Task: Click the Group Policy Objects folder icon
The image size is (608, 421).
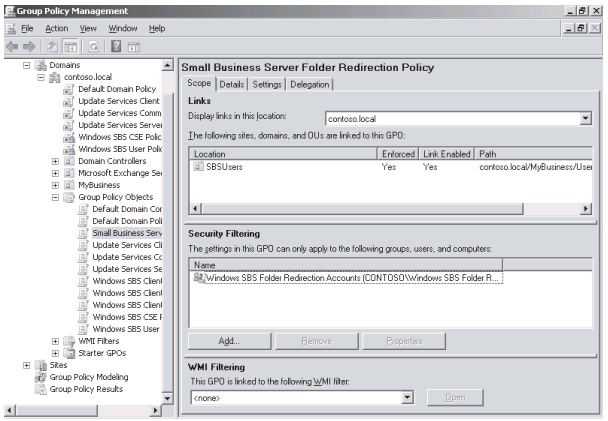Action: (69, 197)
